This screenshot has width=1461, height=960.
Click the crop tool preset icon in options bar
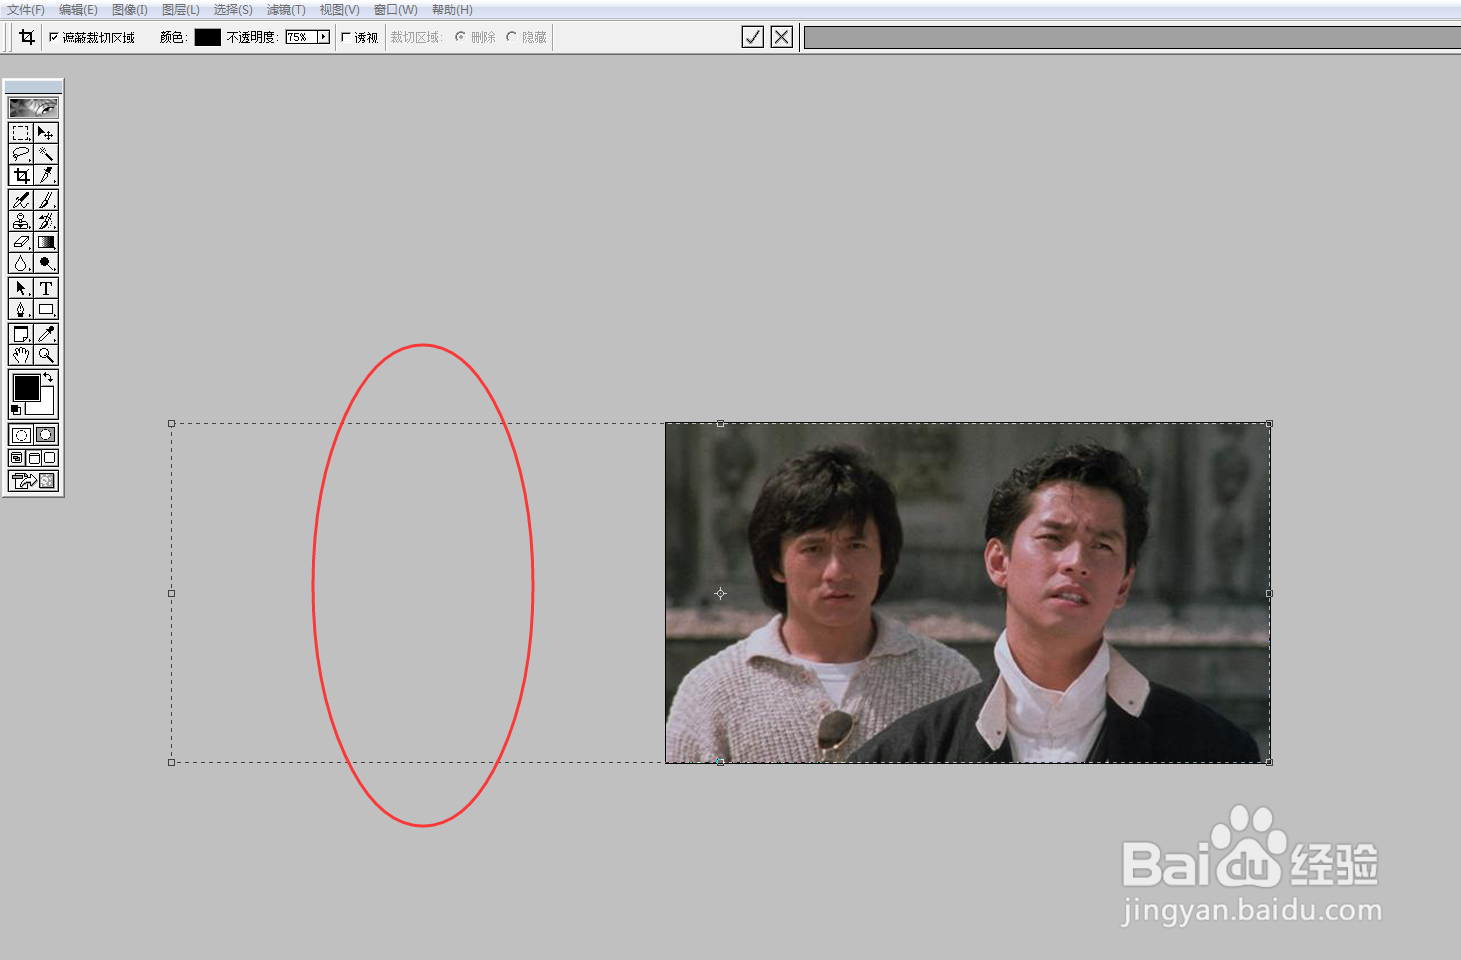(x=27, y=37)
